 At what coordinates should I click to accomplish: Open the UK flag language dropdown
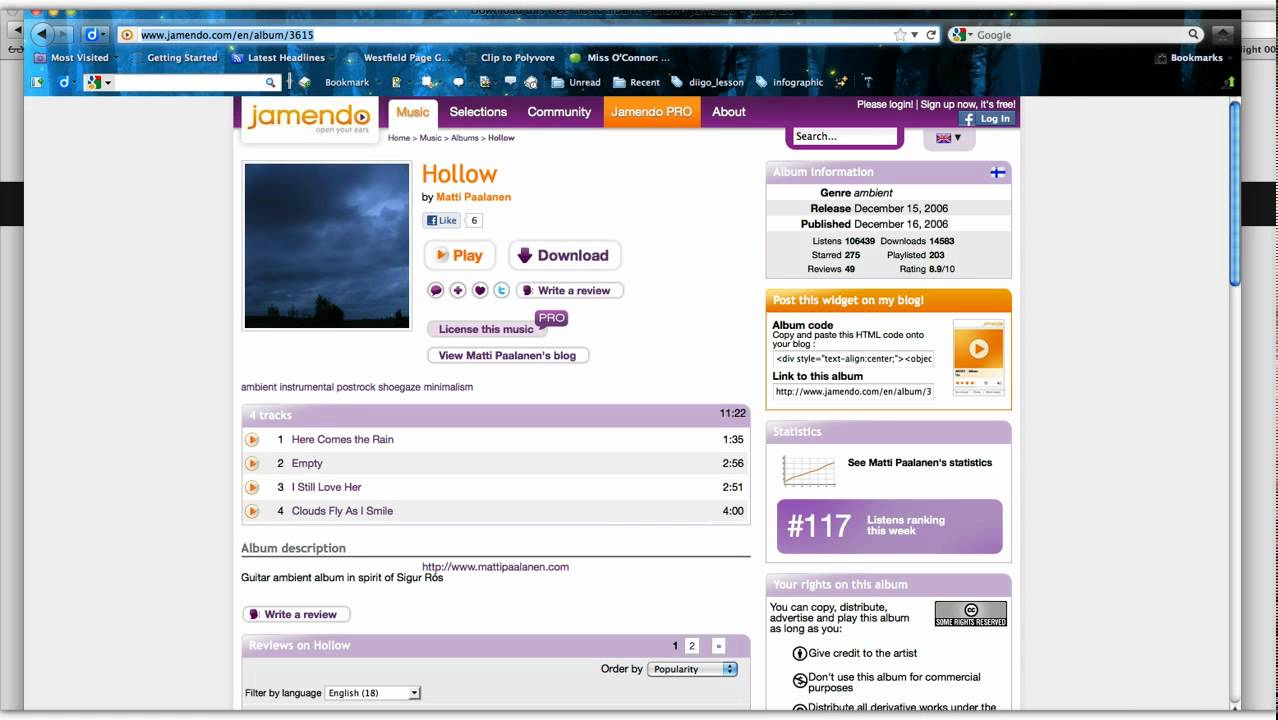(x=948, y=138)
